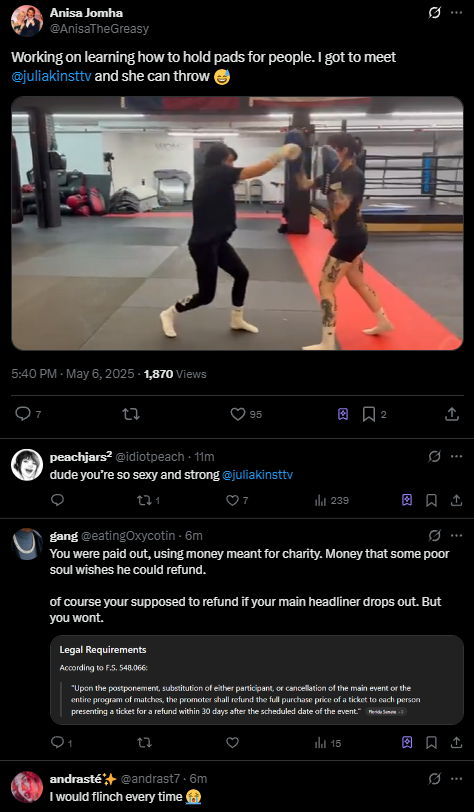
Task: Open more options on gang's reply
Action: [x=456, y=535]
